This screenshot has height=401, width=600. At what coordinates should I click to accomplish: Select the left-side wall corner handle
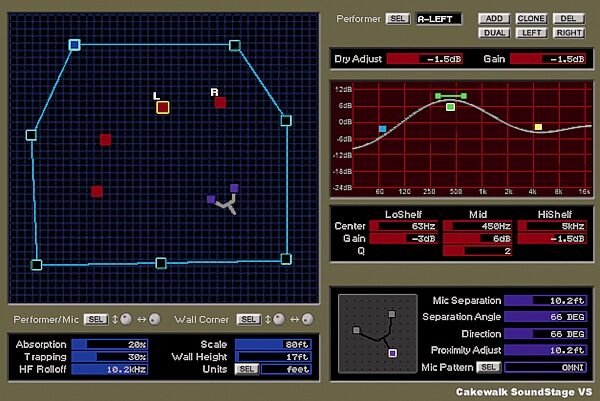click(31, 135)
